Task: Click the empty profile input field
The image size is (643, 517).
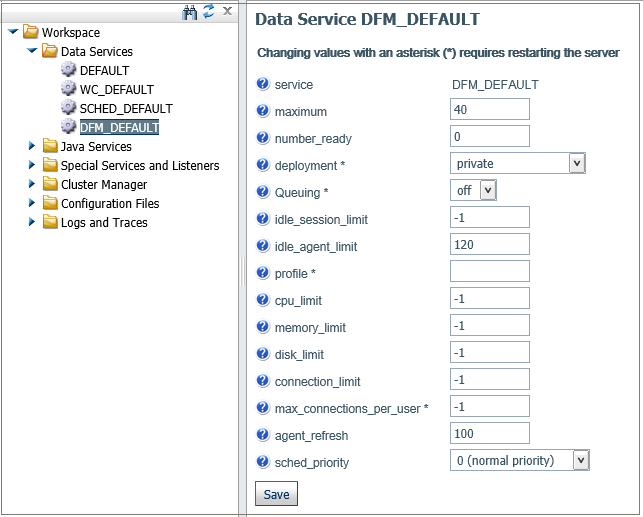Action: point(490,271)
